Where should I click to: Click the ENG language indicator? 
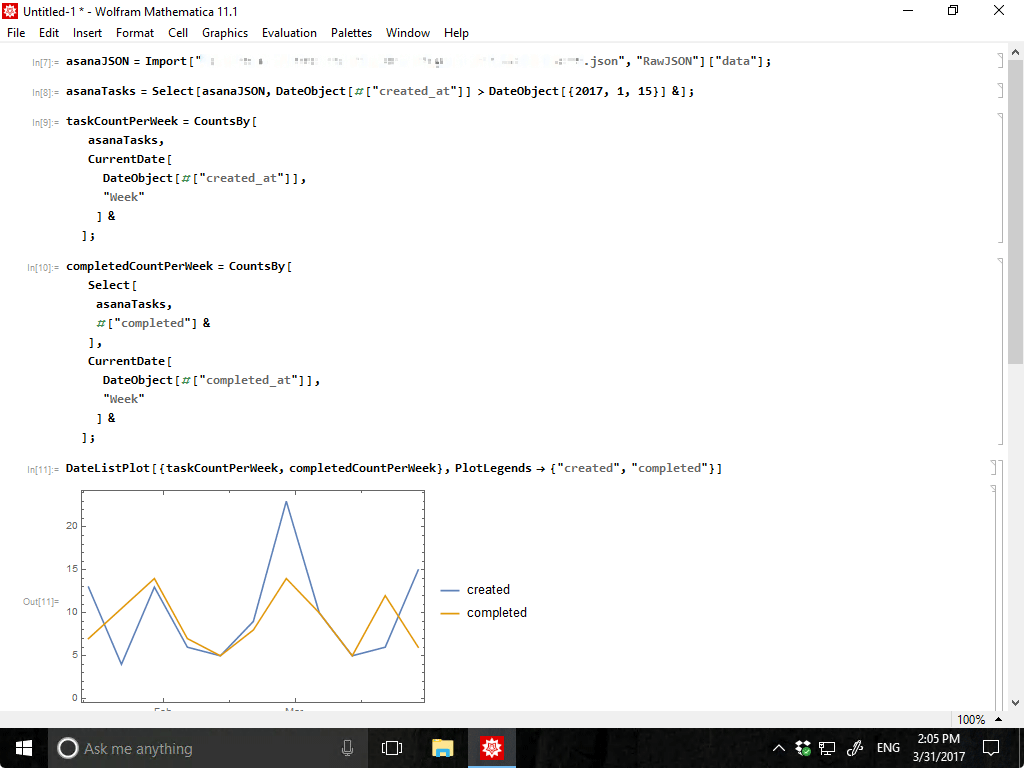[x=888, y=748]
